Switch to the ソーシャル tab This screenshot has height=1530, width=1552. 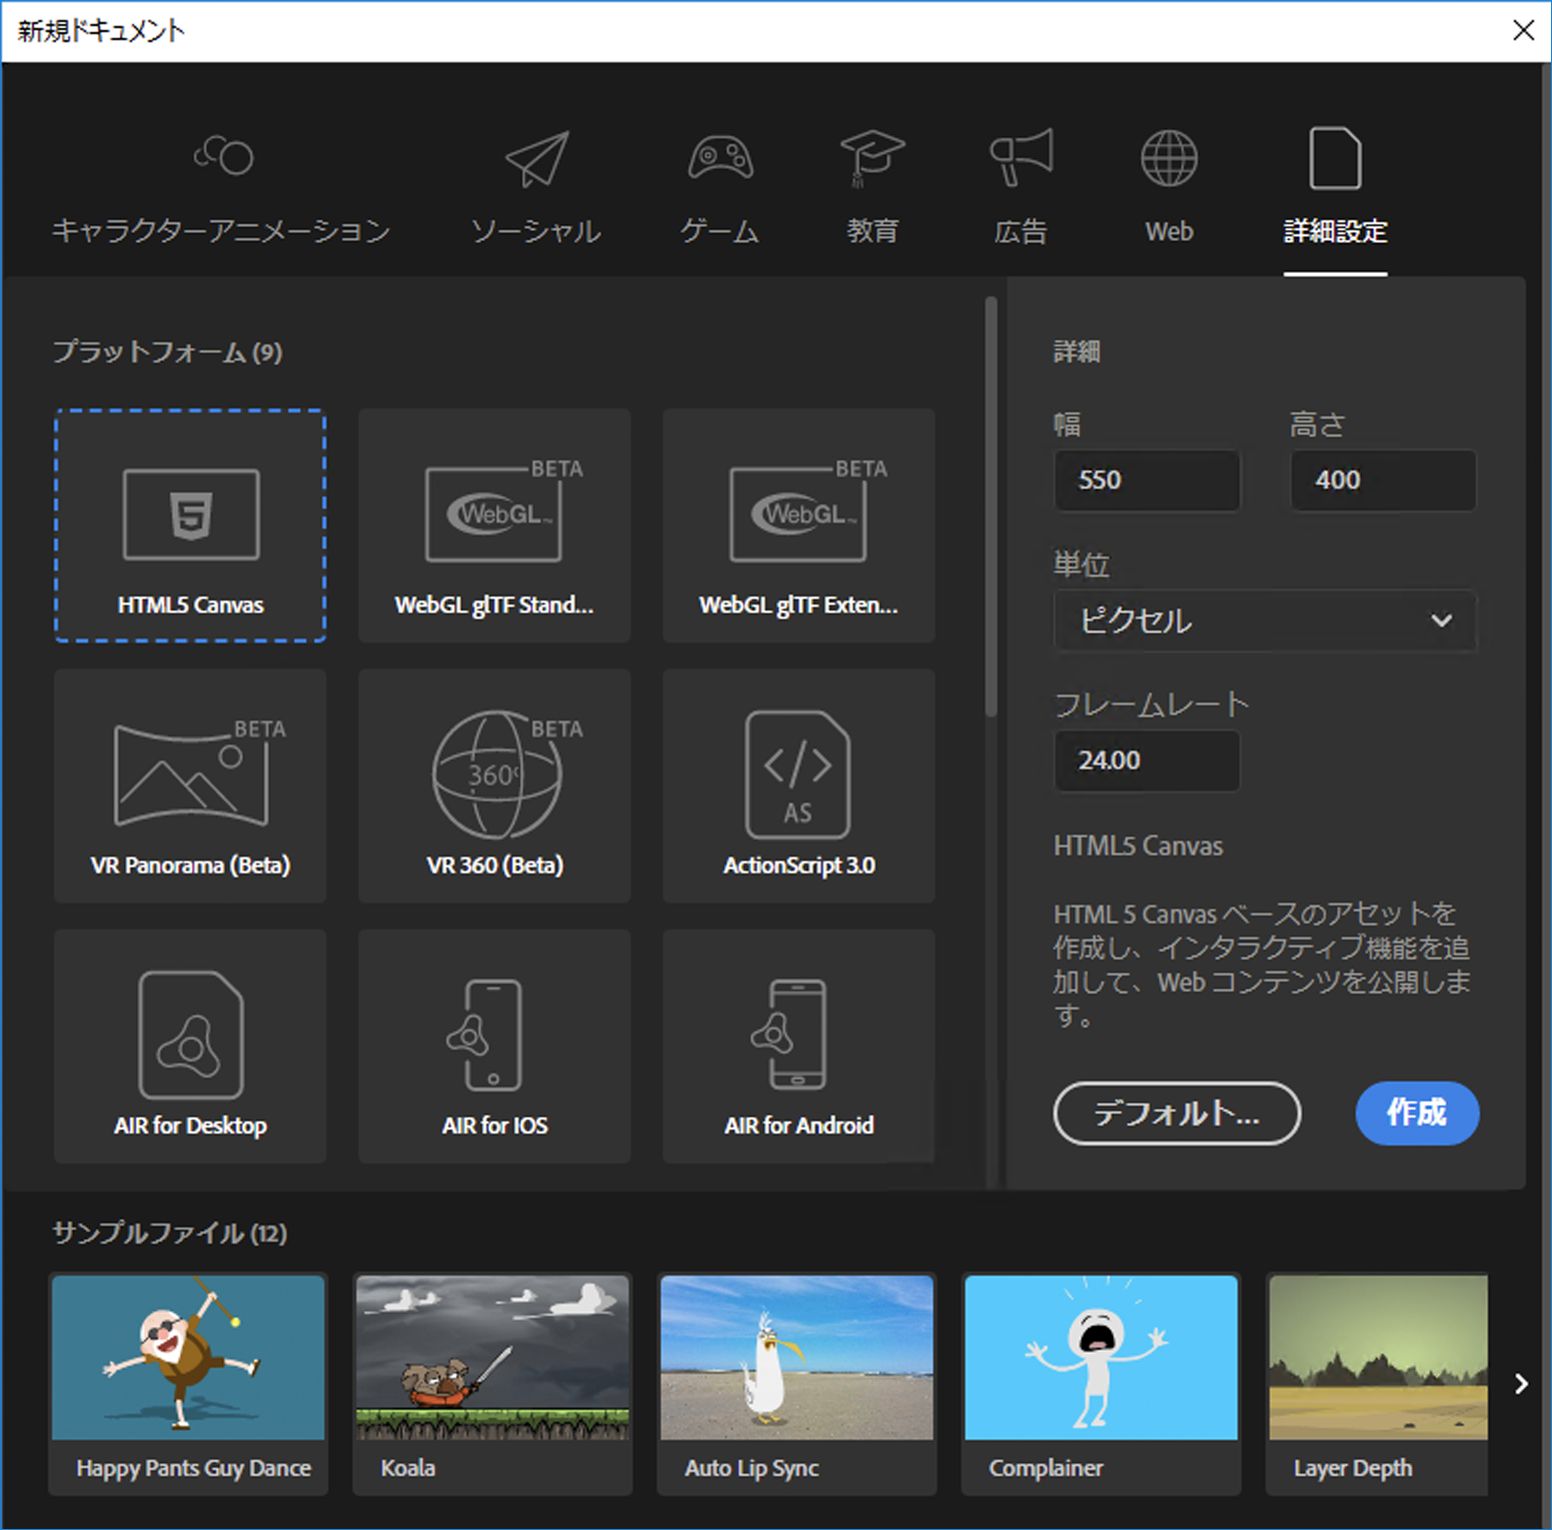tap(536, 187)
